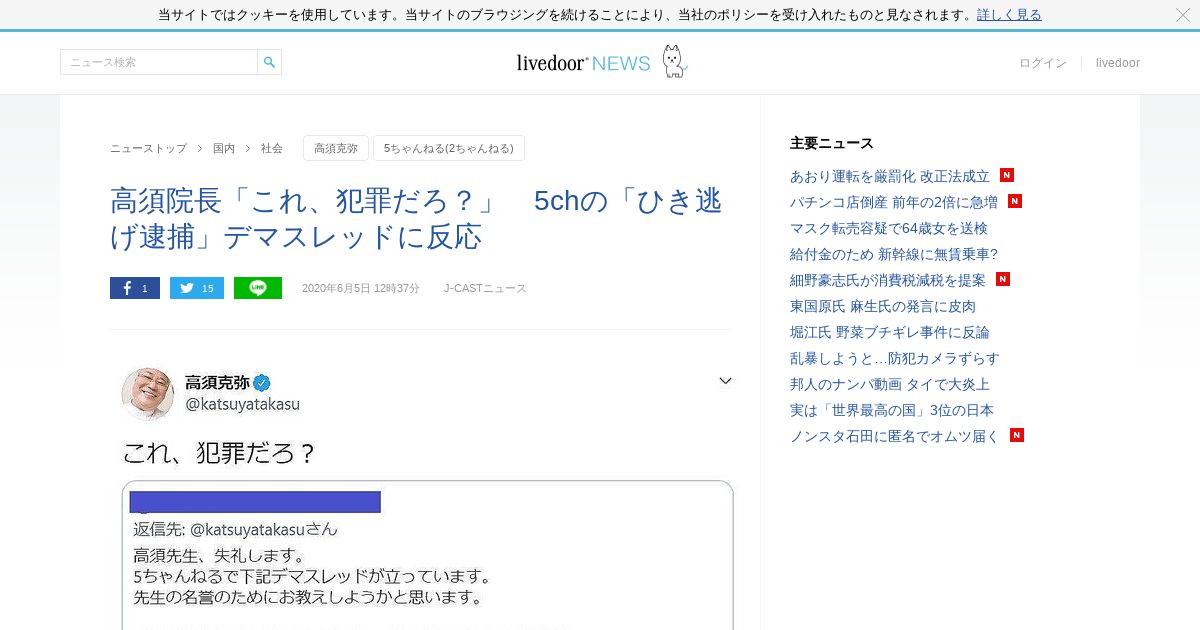
Task: Share the article via LINE
Action: click(x=258, y=288)
